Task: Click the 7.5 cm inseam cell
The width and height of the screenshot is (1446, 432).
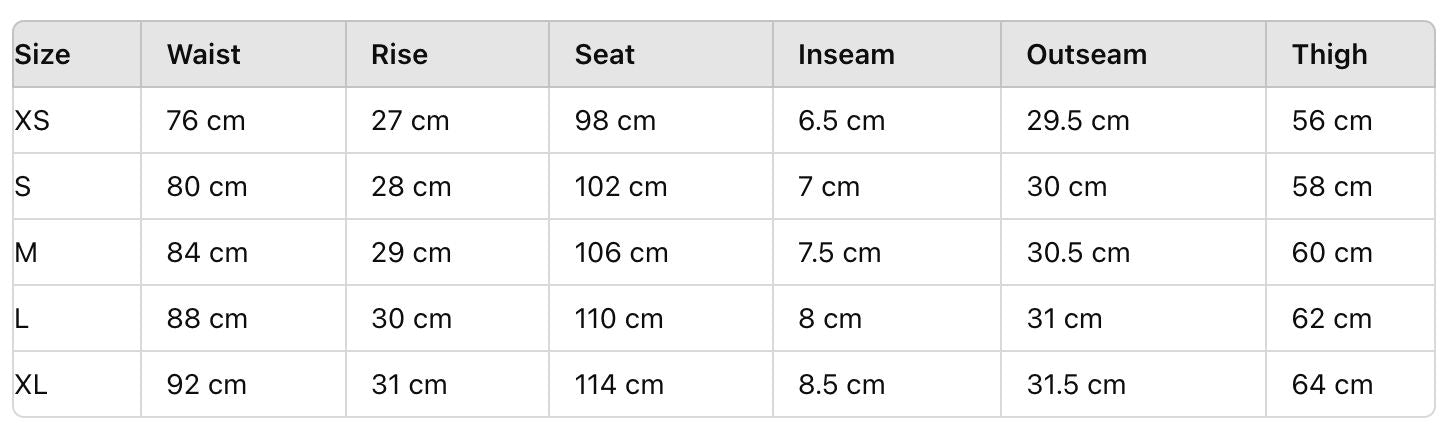Action: pos(839,253)
